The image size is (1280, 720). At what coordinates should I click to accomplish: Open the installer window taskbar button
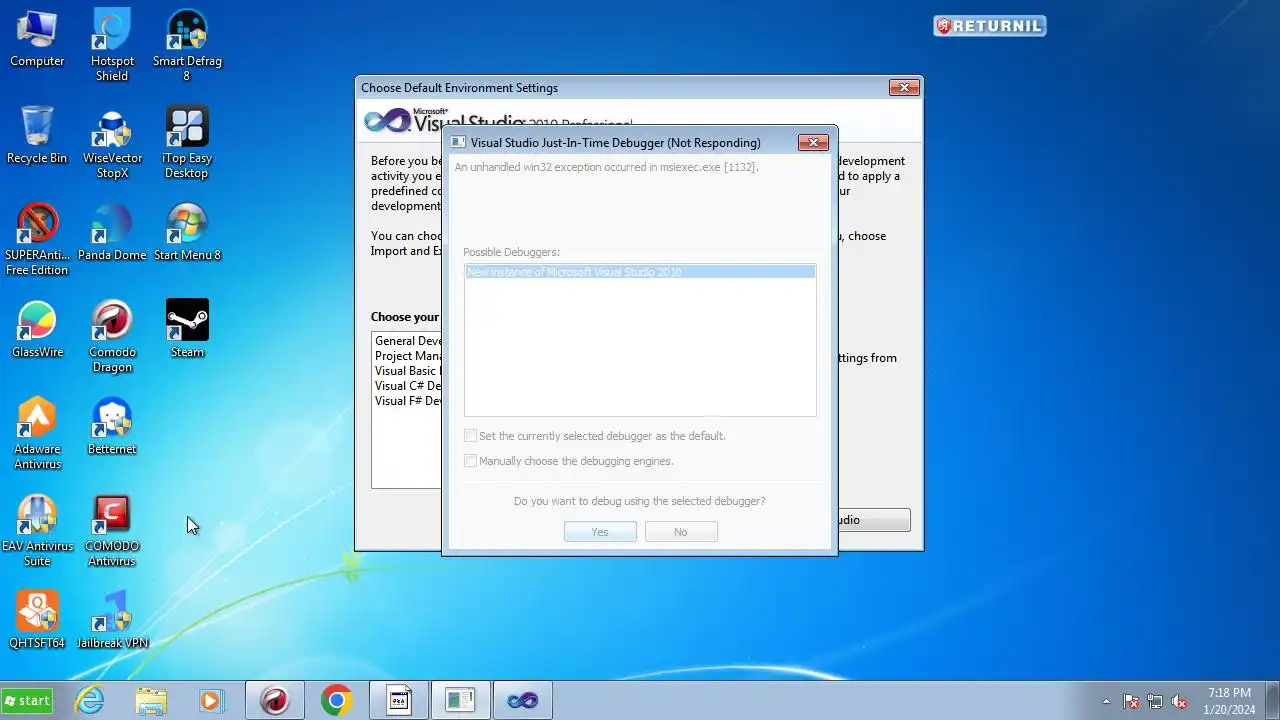point(460,701)
